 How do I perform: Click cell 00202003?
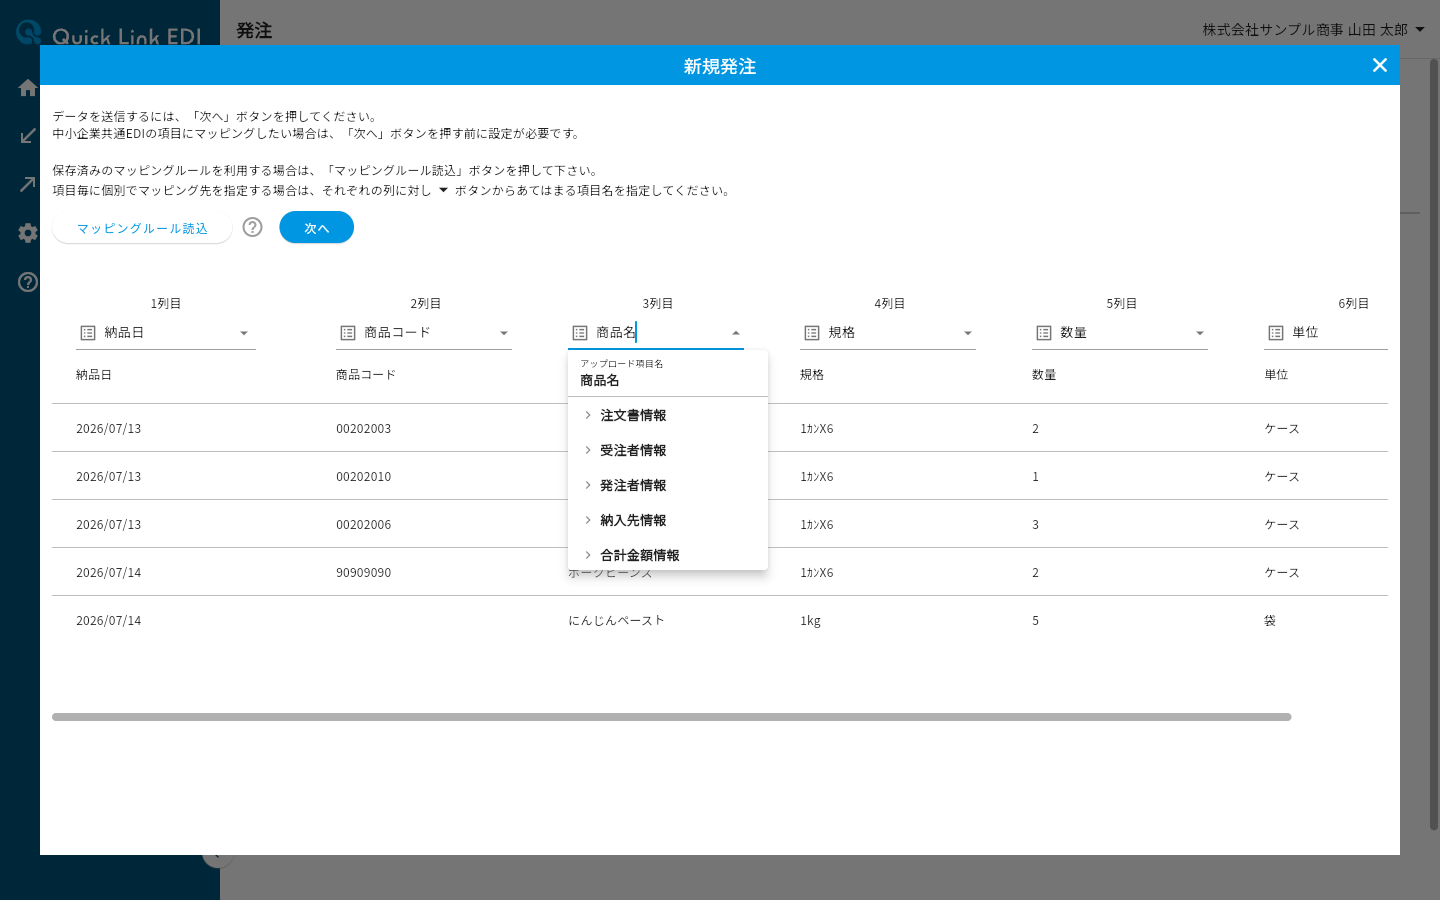pyautogui.click(x=364, y=428)
